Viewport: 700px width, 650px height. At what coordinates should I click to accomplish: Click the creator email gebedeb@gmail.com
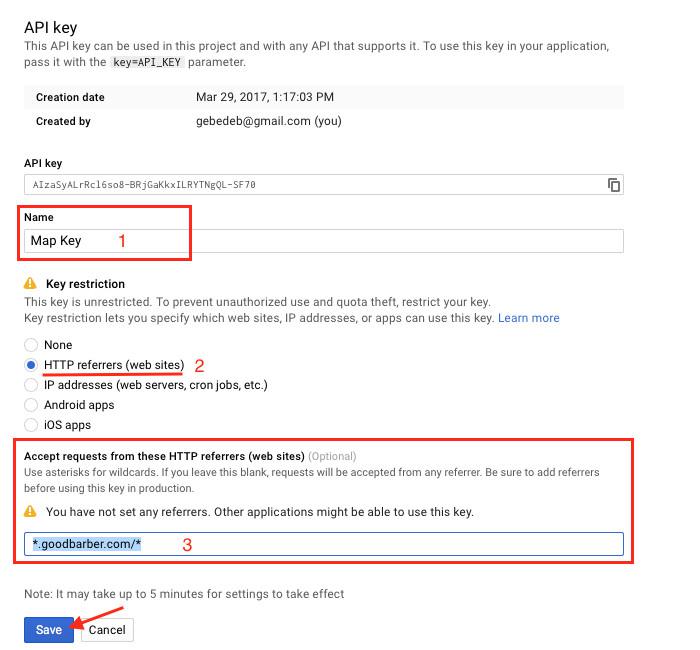(253, 121)
